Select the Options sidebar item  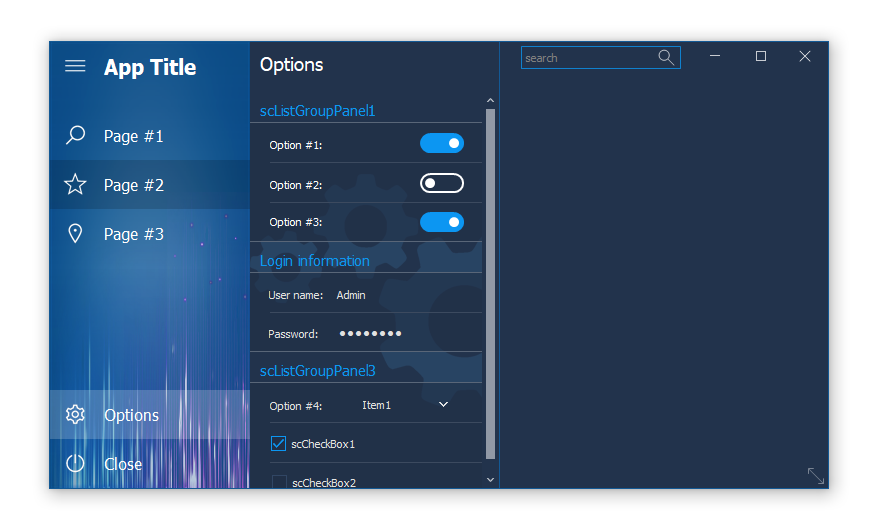point(149,414)
